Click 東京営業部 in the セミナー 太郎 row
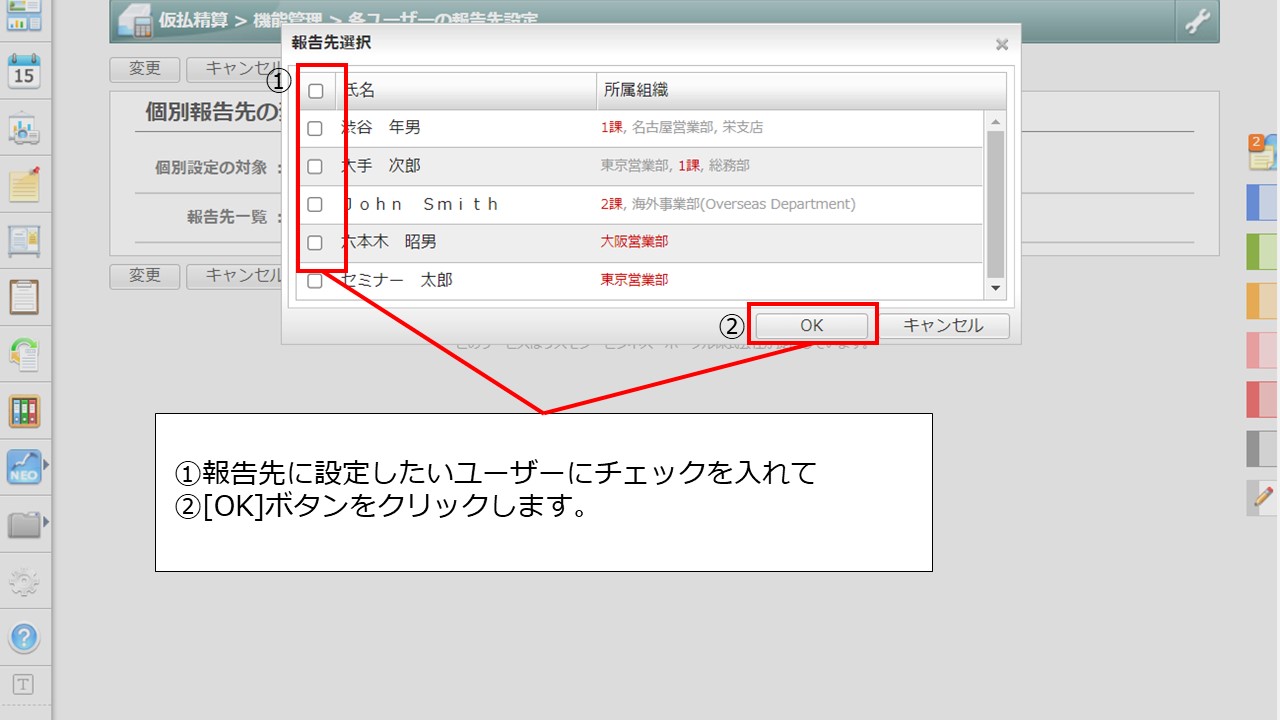This screenshot has width=1280, height=720. (x=634, y=280)
